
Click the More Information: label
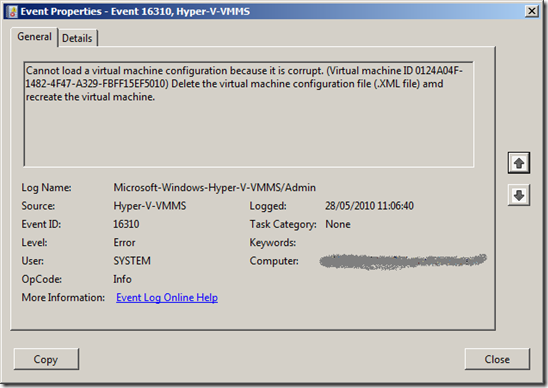coord(63,297)
